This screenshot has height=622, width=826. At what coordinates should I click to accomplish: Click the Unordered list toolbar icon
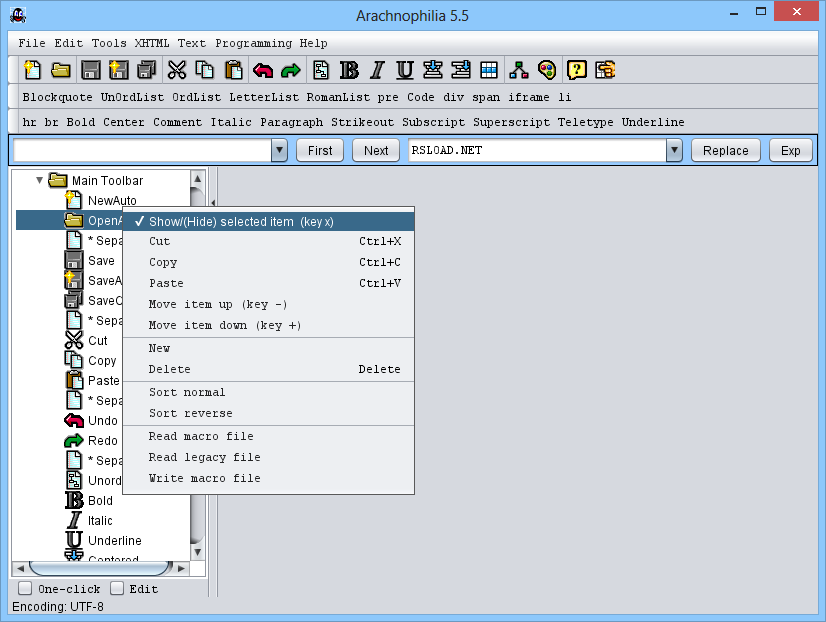321,70
